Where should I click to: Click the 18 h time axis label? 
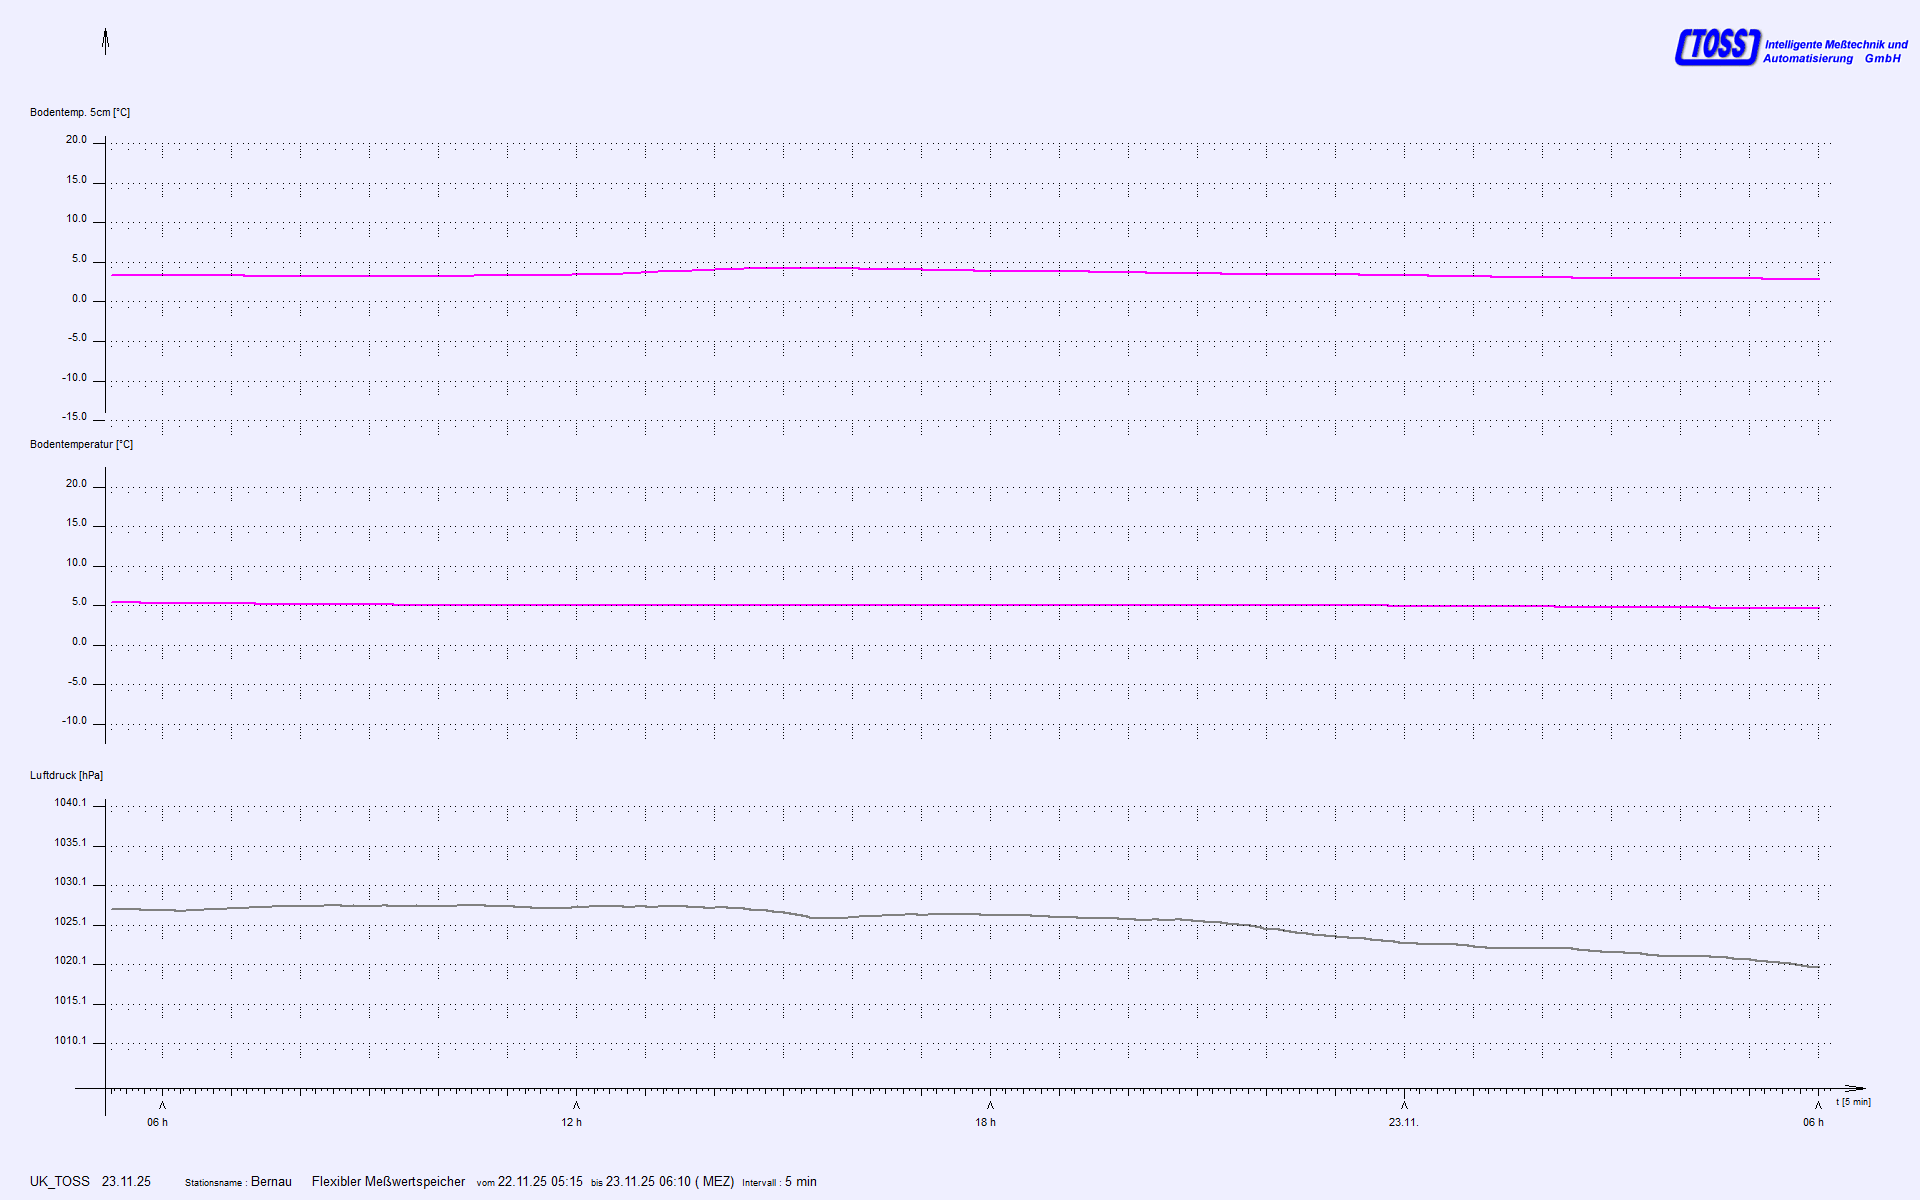(985, 1123)
